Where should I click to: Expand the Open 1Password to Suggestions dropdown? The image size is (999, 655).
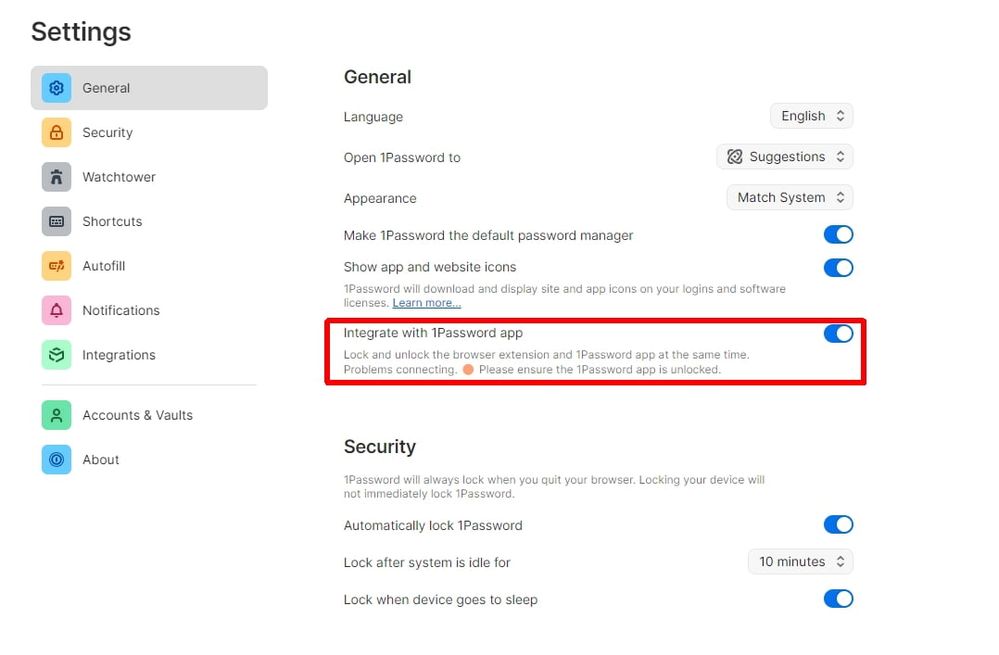[x=785, y=157]
